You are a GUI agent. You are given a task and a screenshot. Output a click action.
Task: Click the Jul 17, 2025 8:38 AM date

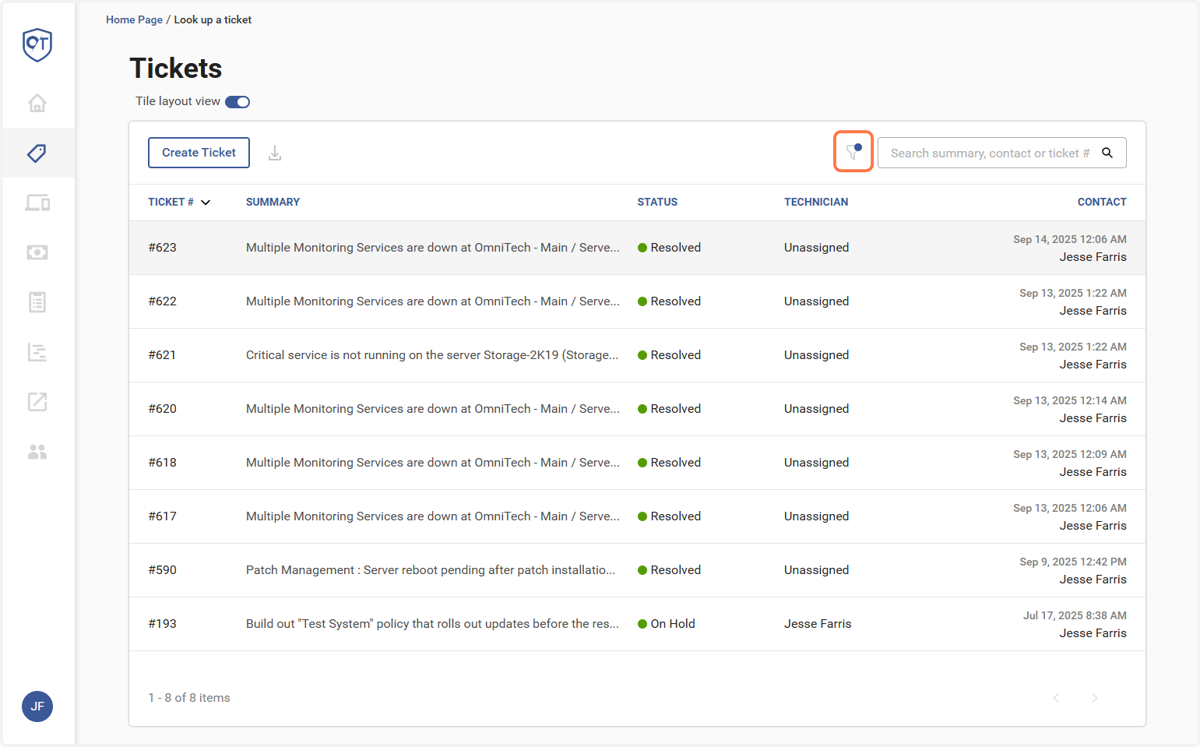1076,616
